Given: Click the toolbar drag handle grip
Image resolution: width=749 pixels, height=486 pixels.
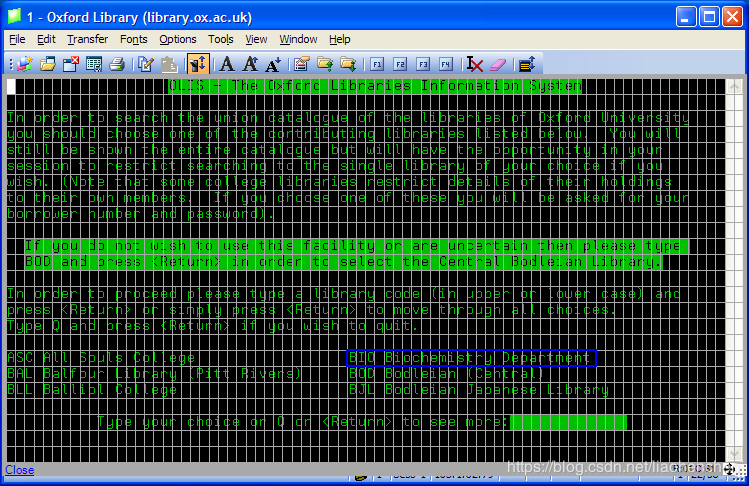Looking at the screenshot, I should (x=11, y=64).
